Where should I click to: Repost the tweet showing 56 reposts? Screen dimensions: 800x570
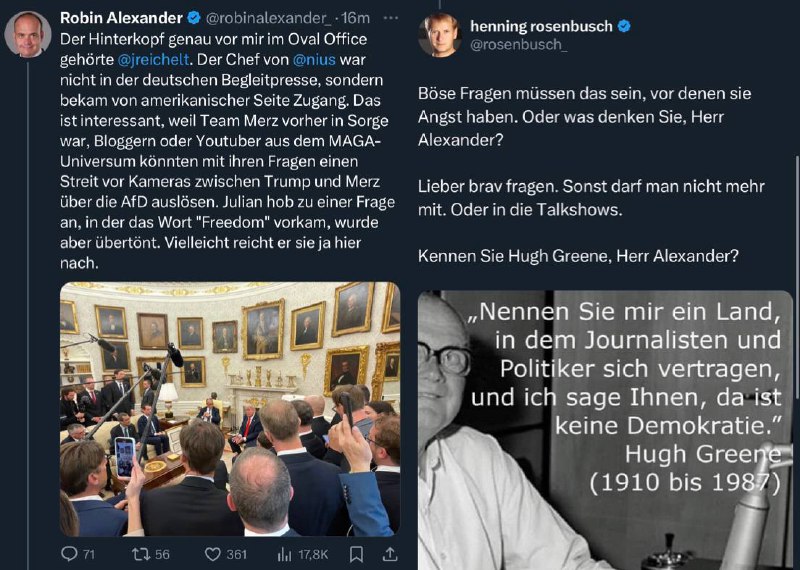coord(141,554)
